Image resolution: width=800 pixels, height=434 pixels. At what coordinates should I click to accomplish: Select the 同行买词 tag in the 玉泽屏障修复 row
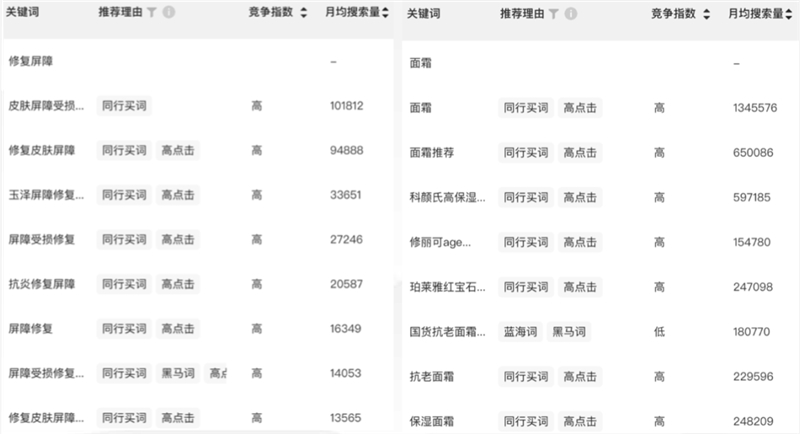(124, 195)
